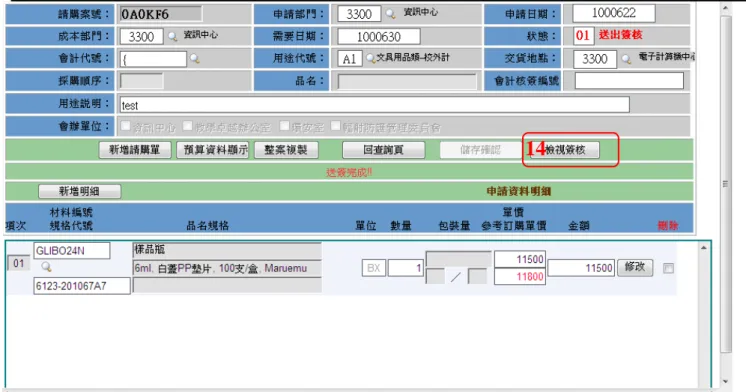
Task: Click the 修改 button for item 01
Action: [x=635, y=267]
